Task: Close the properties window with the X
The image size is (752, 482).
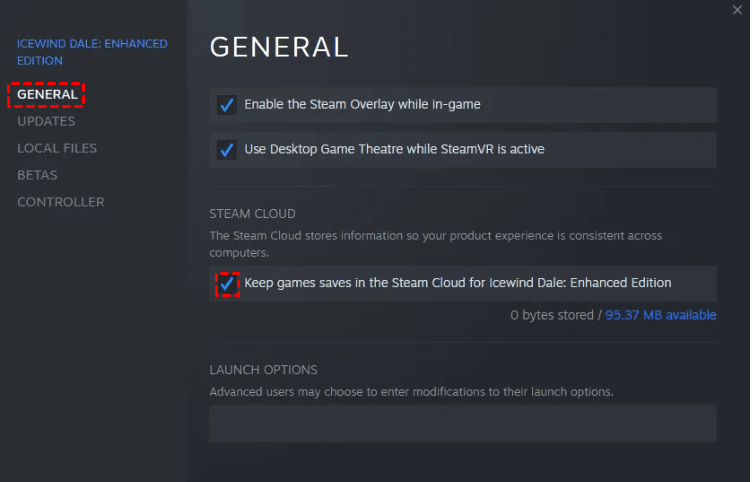Action: 737,9
